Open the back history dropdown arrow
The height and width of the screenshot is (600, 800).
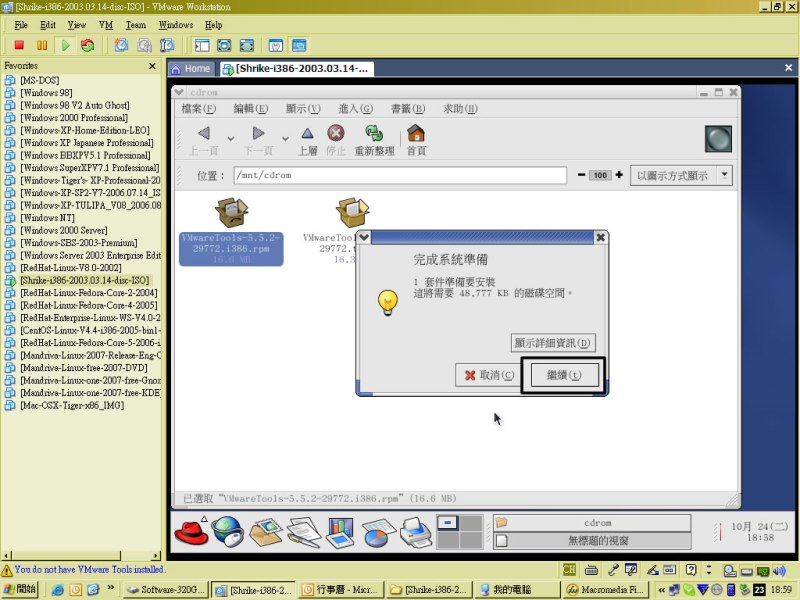[x=231, y=138]
